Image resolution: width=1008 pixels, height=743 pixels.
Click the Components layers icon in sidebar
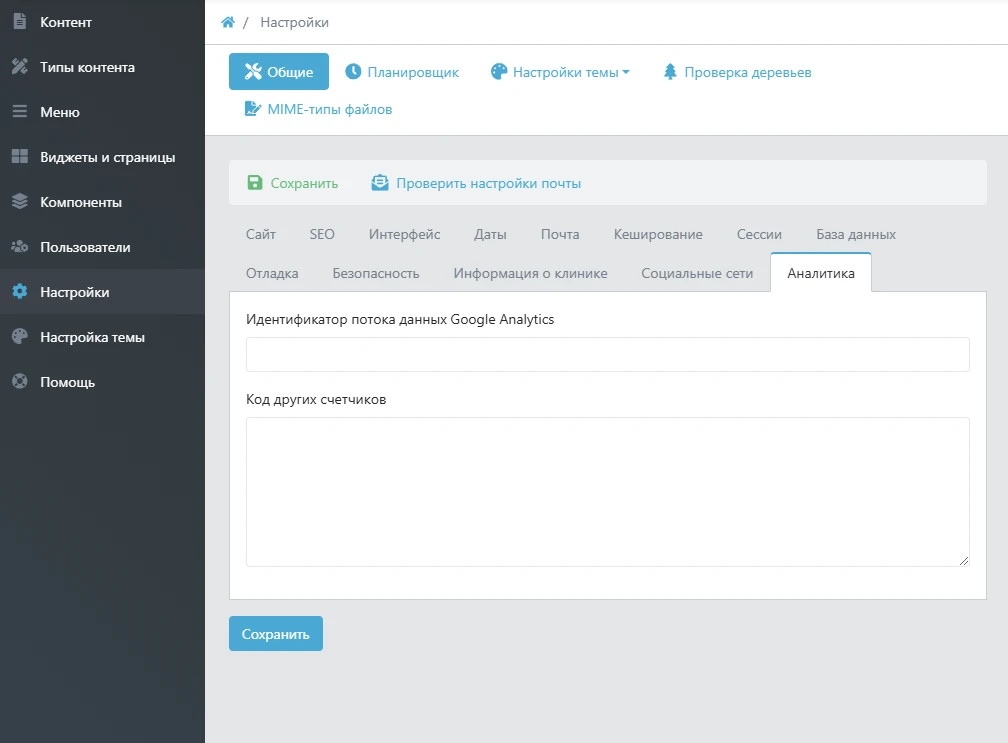19,202
